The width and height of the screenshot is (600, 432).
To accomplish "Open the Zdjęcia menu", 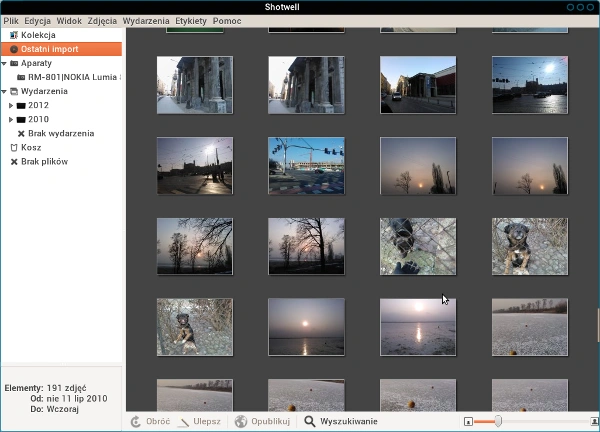I will pyautogui.click(x=102, y=21).
